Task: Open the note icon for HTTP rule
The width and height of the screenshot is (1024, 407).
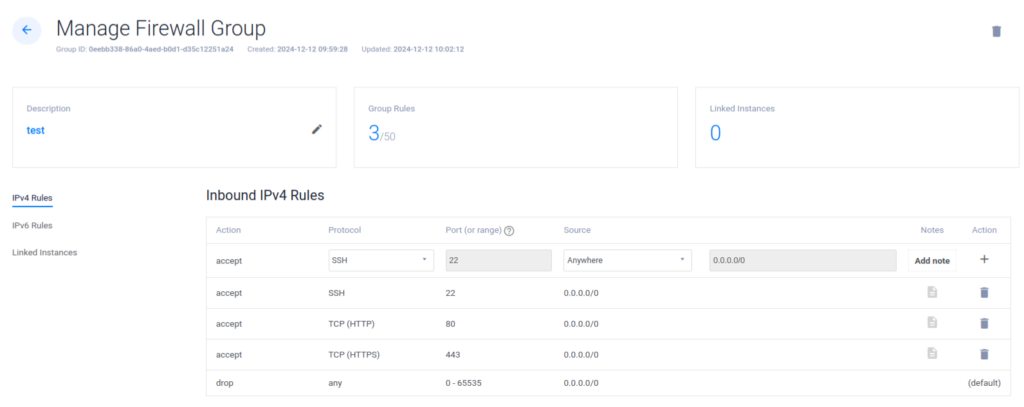Action: tap(932, 323)
